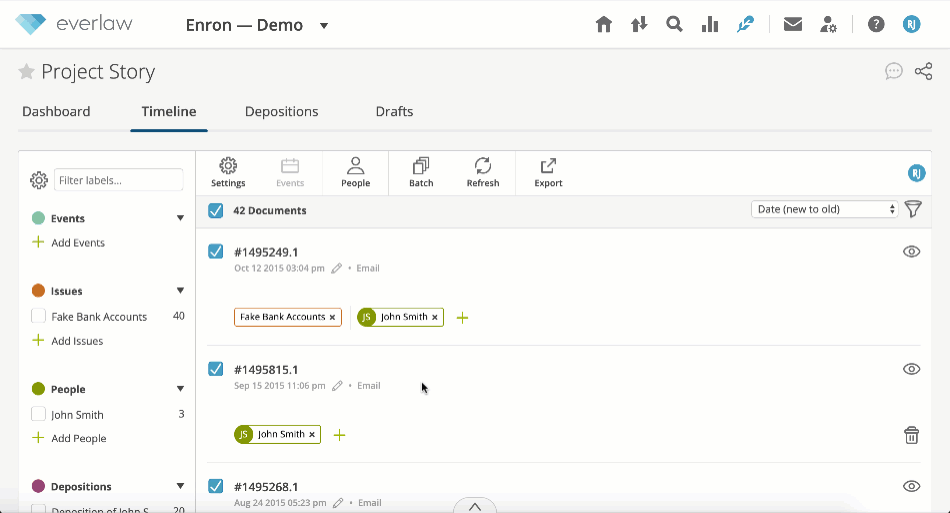
Task: Favorite the Project Story with the star
Action: (26, 72)
